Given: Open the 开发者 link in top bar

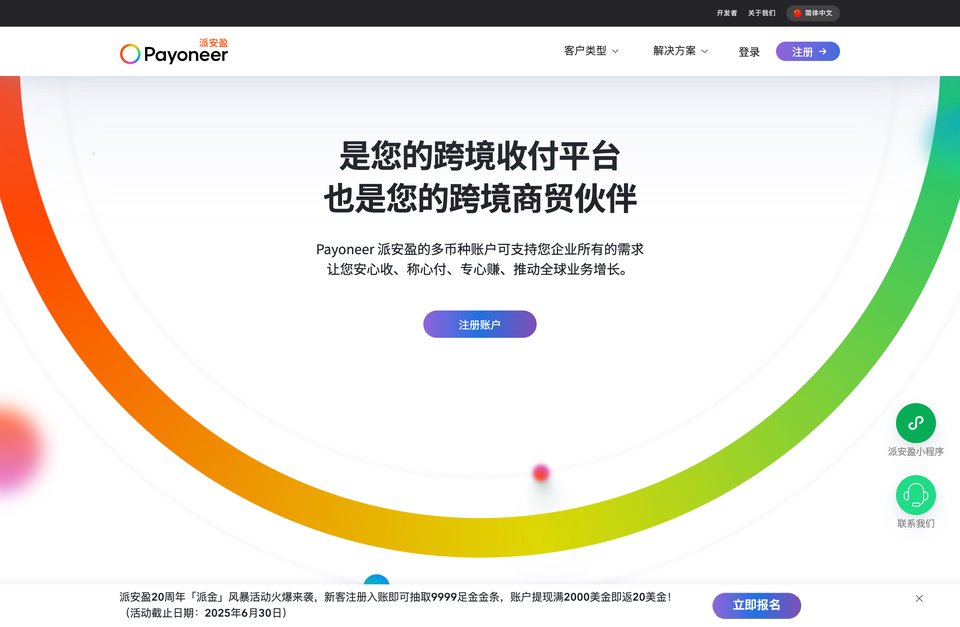Looking at the screenshot, I should click(x=727, y=13).
